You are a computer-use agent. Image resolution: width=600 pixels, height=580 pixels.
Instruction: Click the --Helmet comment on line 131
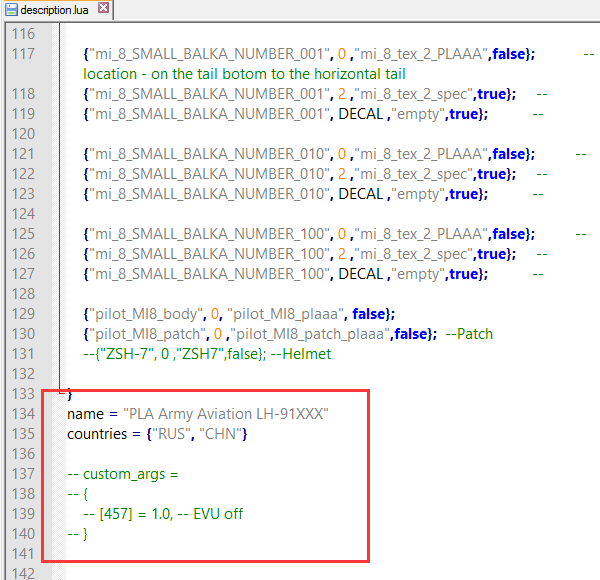pyautogui.click(x=301, y=354)
